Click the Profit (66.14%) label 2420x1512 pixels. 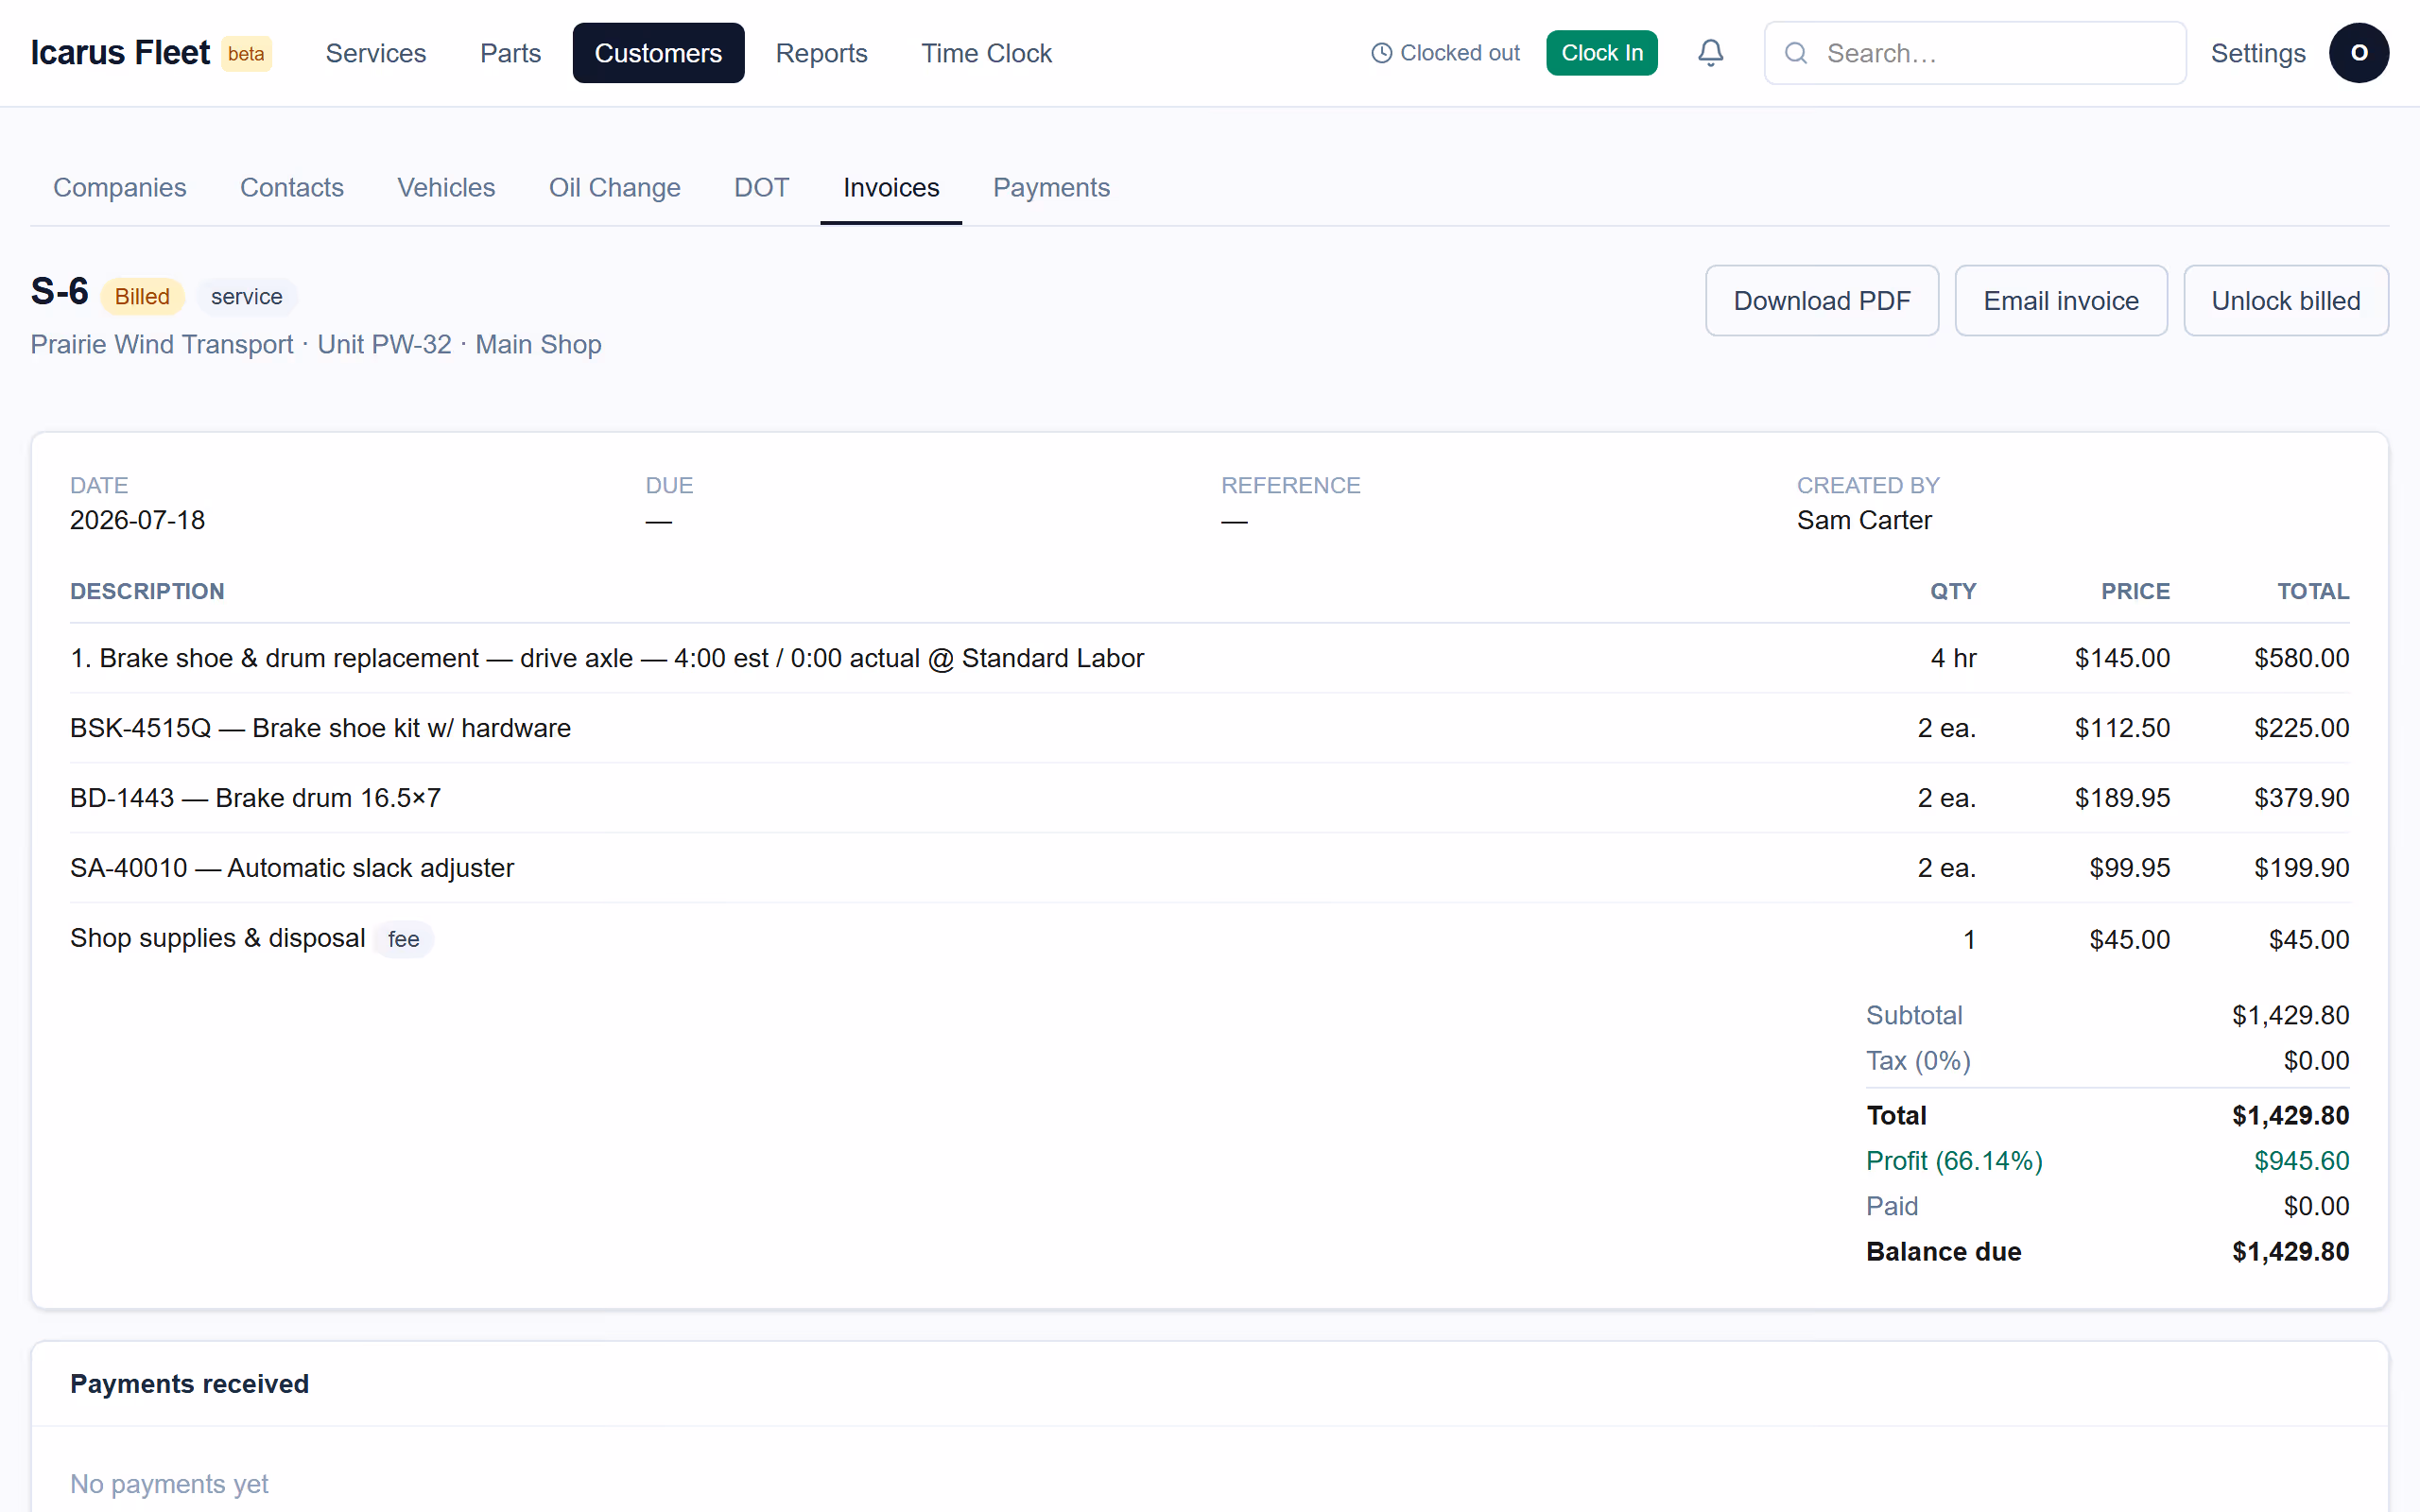point(1954,1160)
